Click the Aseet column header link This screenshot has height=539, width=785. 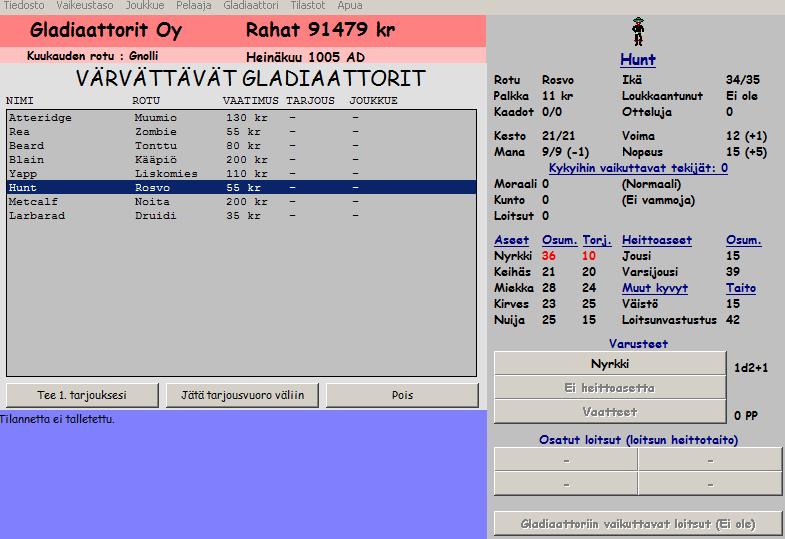tap(511, 240)
